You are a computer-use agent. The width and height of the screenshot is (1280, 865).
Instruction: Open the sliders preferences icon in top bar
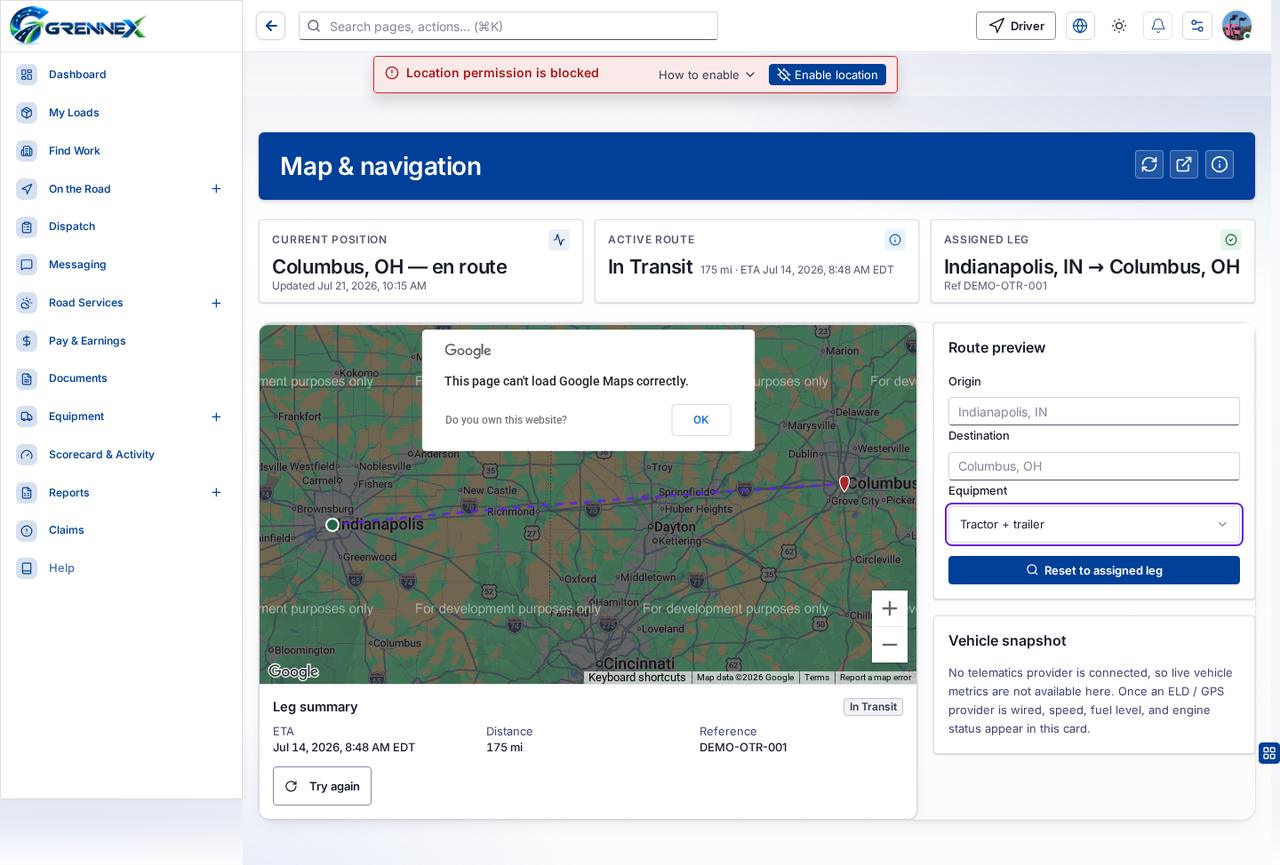pos(1197,26)
